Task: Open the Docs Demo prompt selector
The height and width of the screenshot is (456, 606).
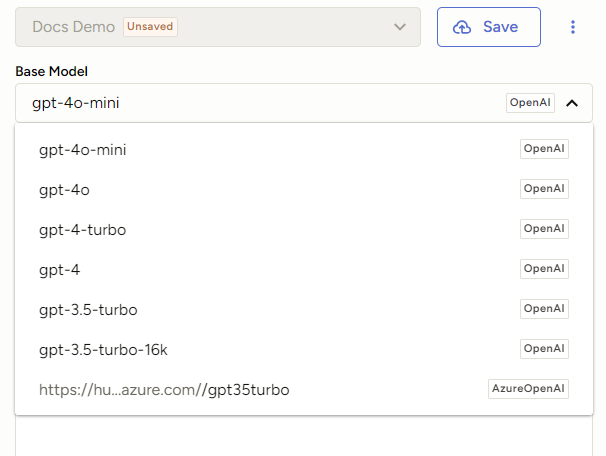Action: coord(218,27)
